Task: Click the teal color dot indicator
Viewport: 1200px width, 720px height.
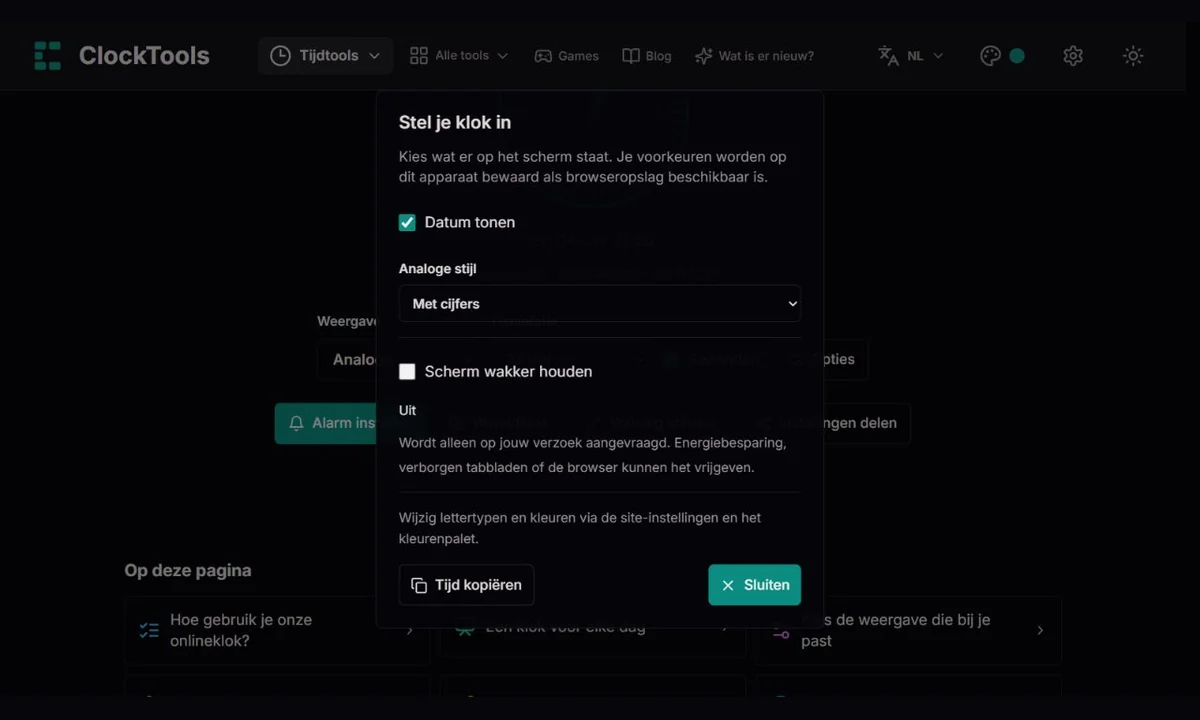Action: [1017, 56]
